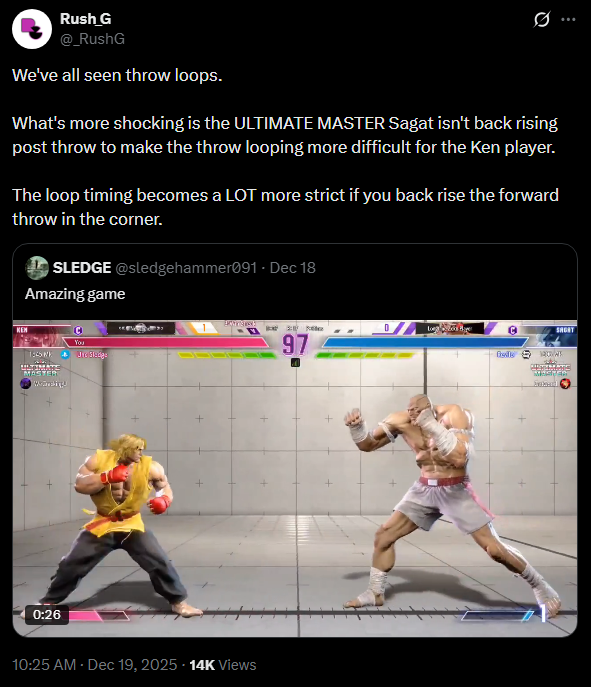The width and height of the screenshot is (591, 687).
Task: Open the quoted author SLEDGE name
Action: tap(81, 268)
